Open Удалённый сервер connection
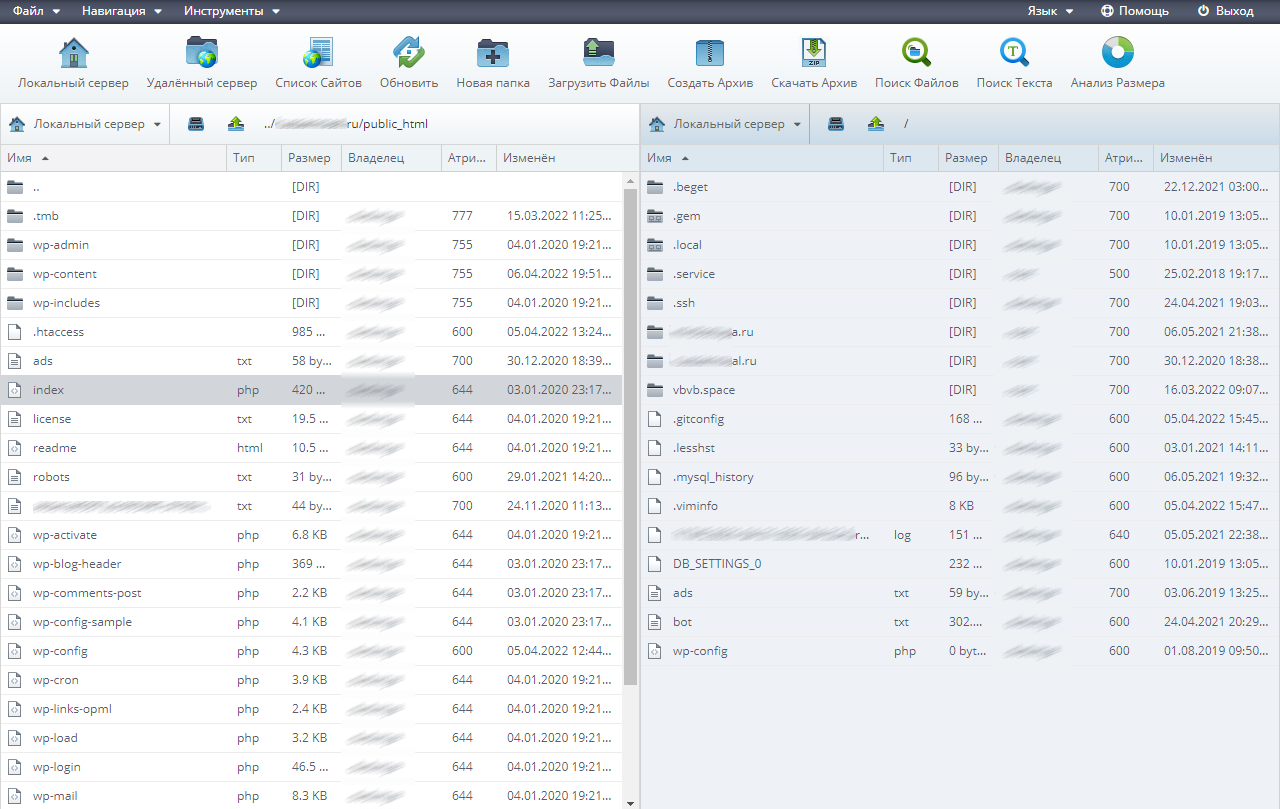This screenshot has height=809, width=1280. pyautogui.click(x=201, y=63)
